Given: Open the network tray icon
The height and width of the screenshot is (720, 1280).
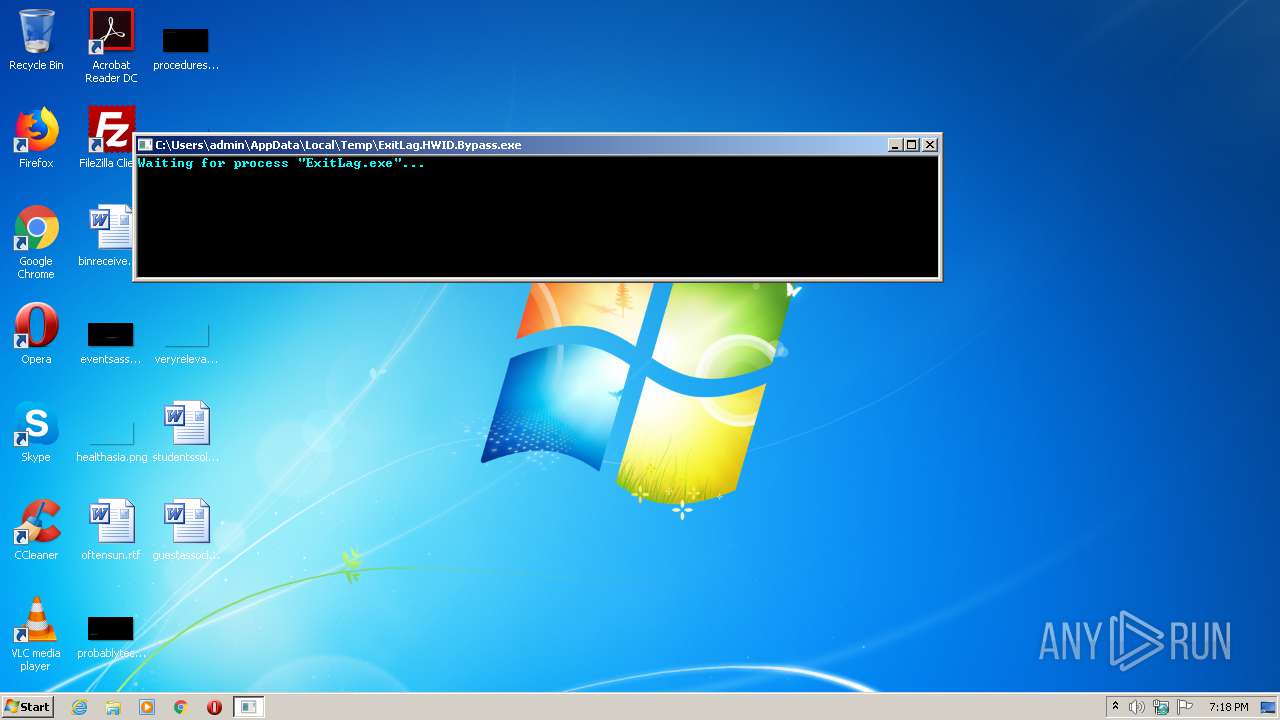Looking at the screenshot, I should (1161, 707).
